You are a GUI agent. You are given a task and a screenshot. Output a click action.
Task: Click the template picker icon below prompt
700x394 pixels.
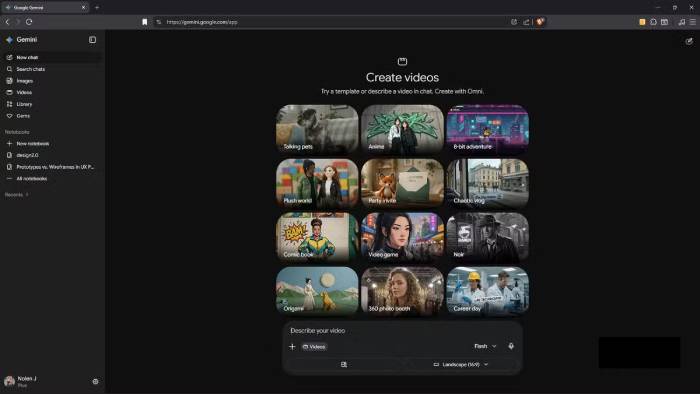point(344,365)
